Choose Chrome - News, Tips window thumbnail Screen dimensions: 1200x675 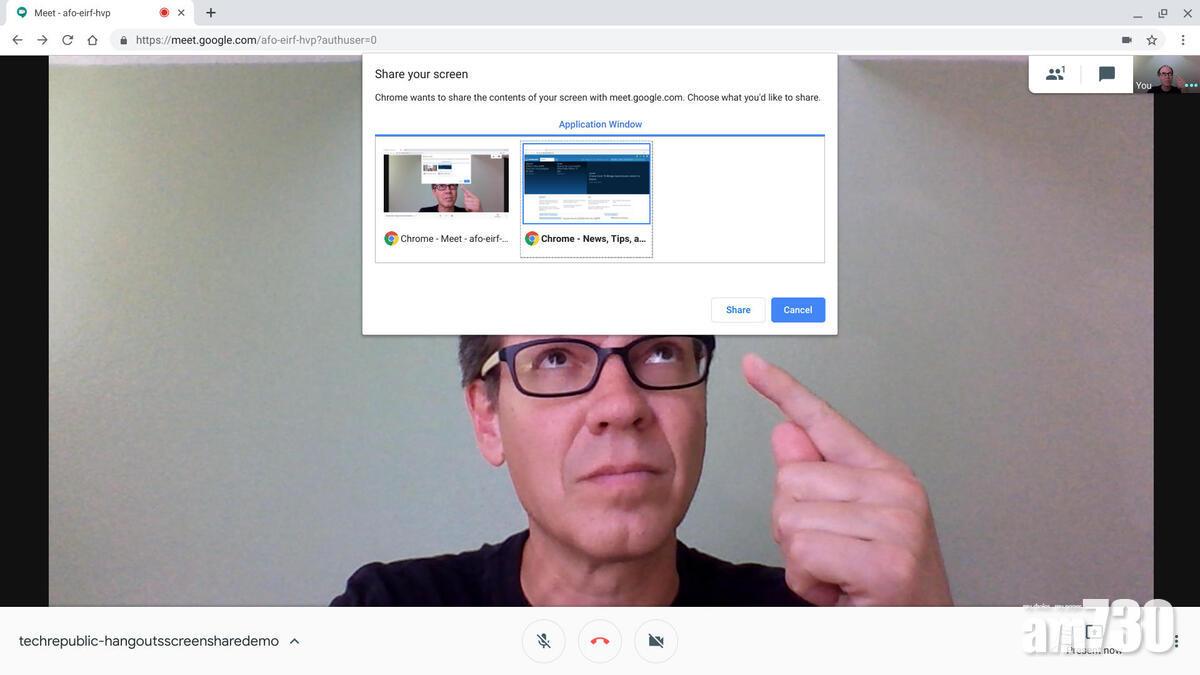point(587,184)
